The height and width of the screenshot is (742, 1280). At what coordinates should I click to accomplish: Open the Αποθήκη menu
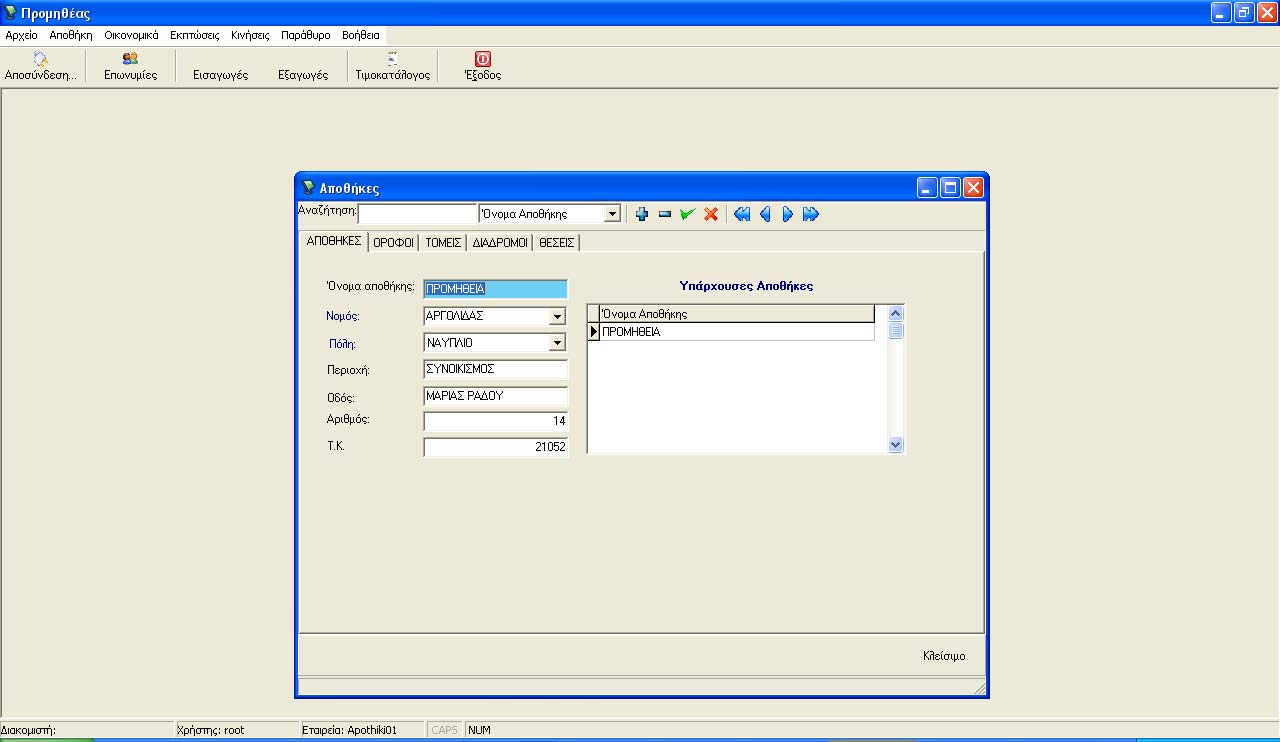click(71, 34)
